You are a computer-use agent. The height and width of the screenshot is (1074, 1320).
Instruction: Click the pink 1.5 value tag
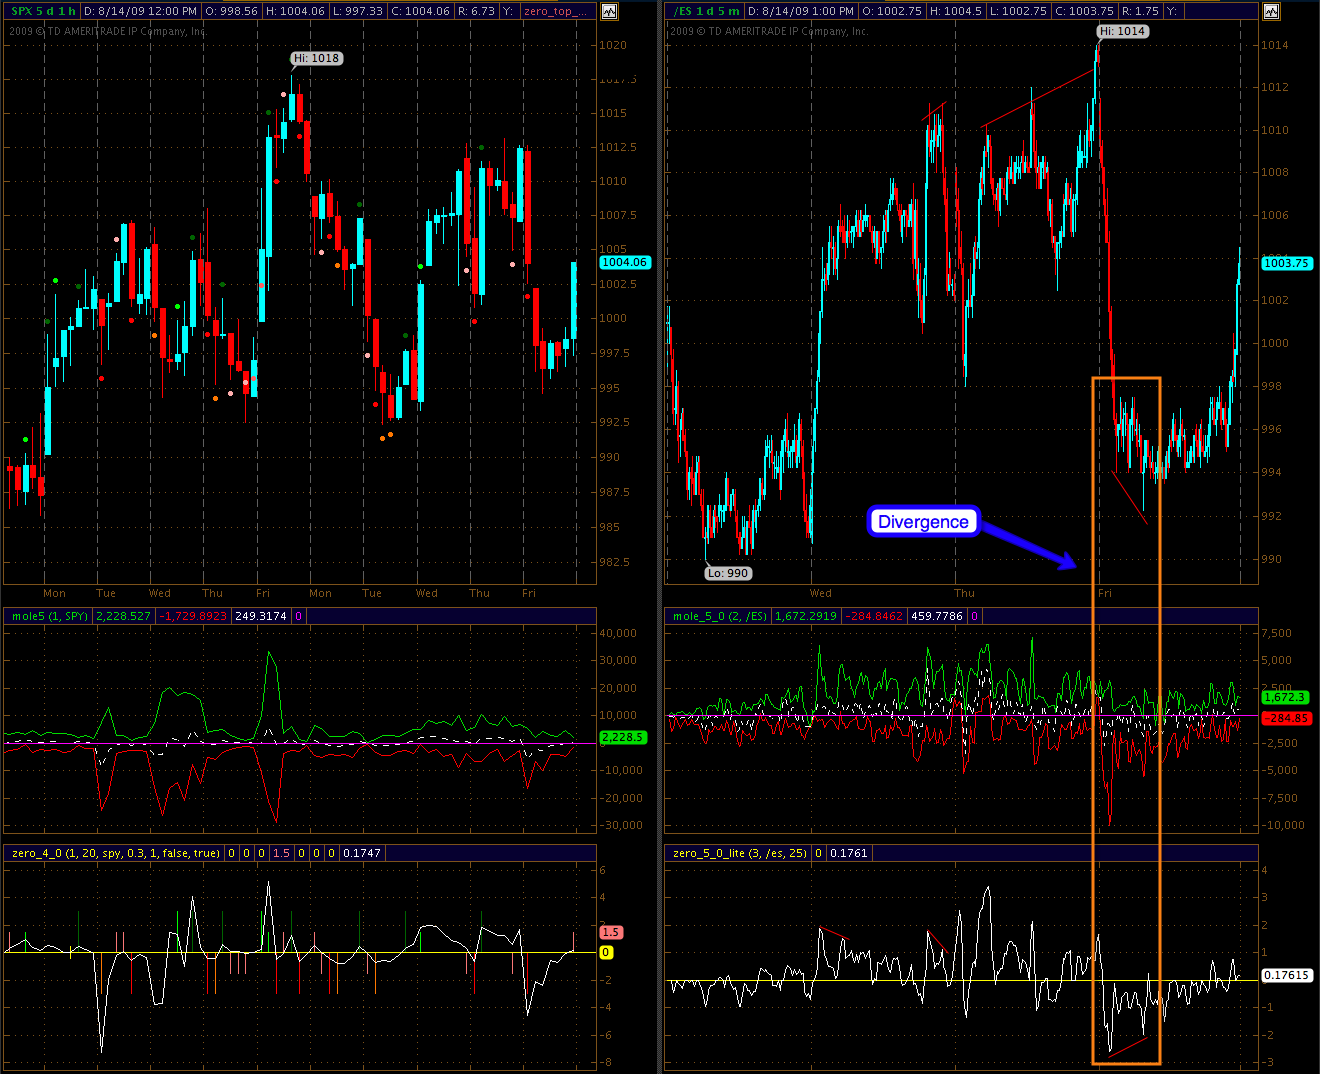[x=610, y=932]
